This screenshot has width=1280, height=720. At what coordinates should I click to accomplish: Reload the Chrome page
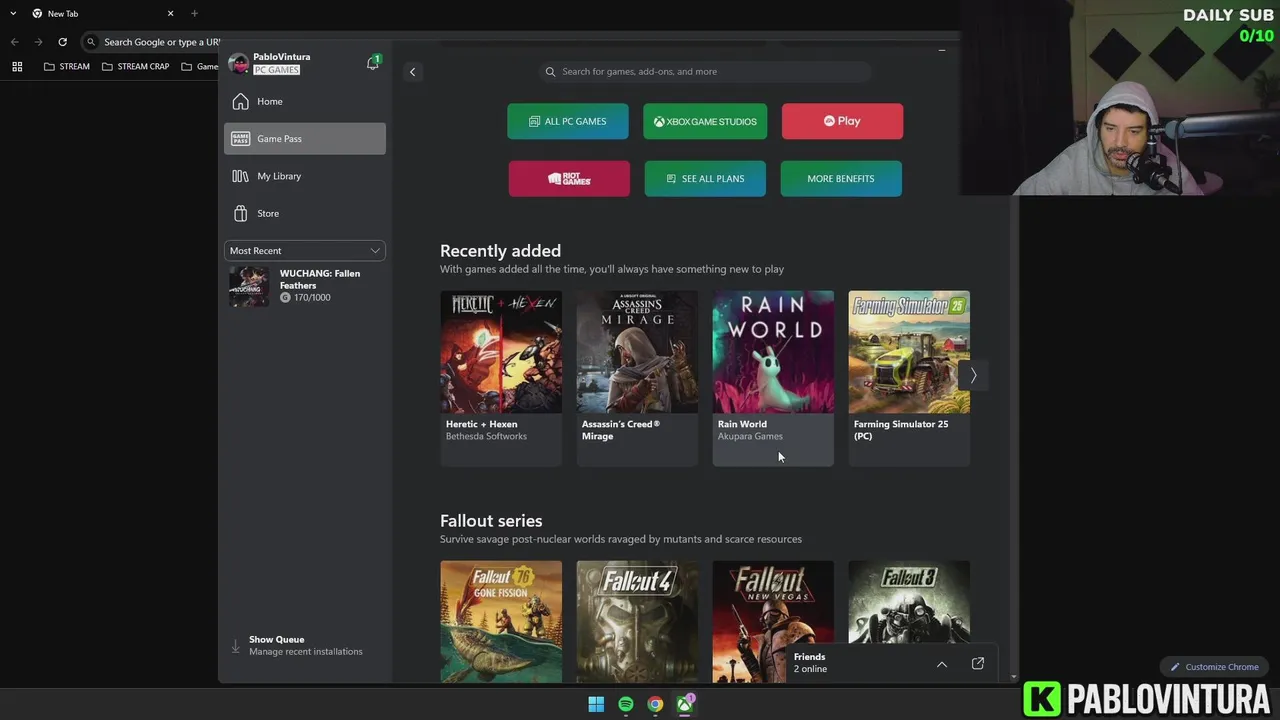pos(62,42)
